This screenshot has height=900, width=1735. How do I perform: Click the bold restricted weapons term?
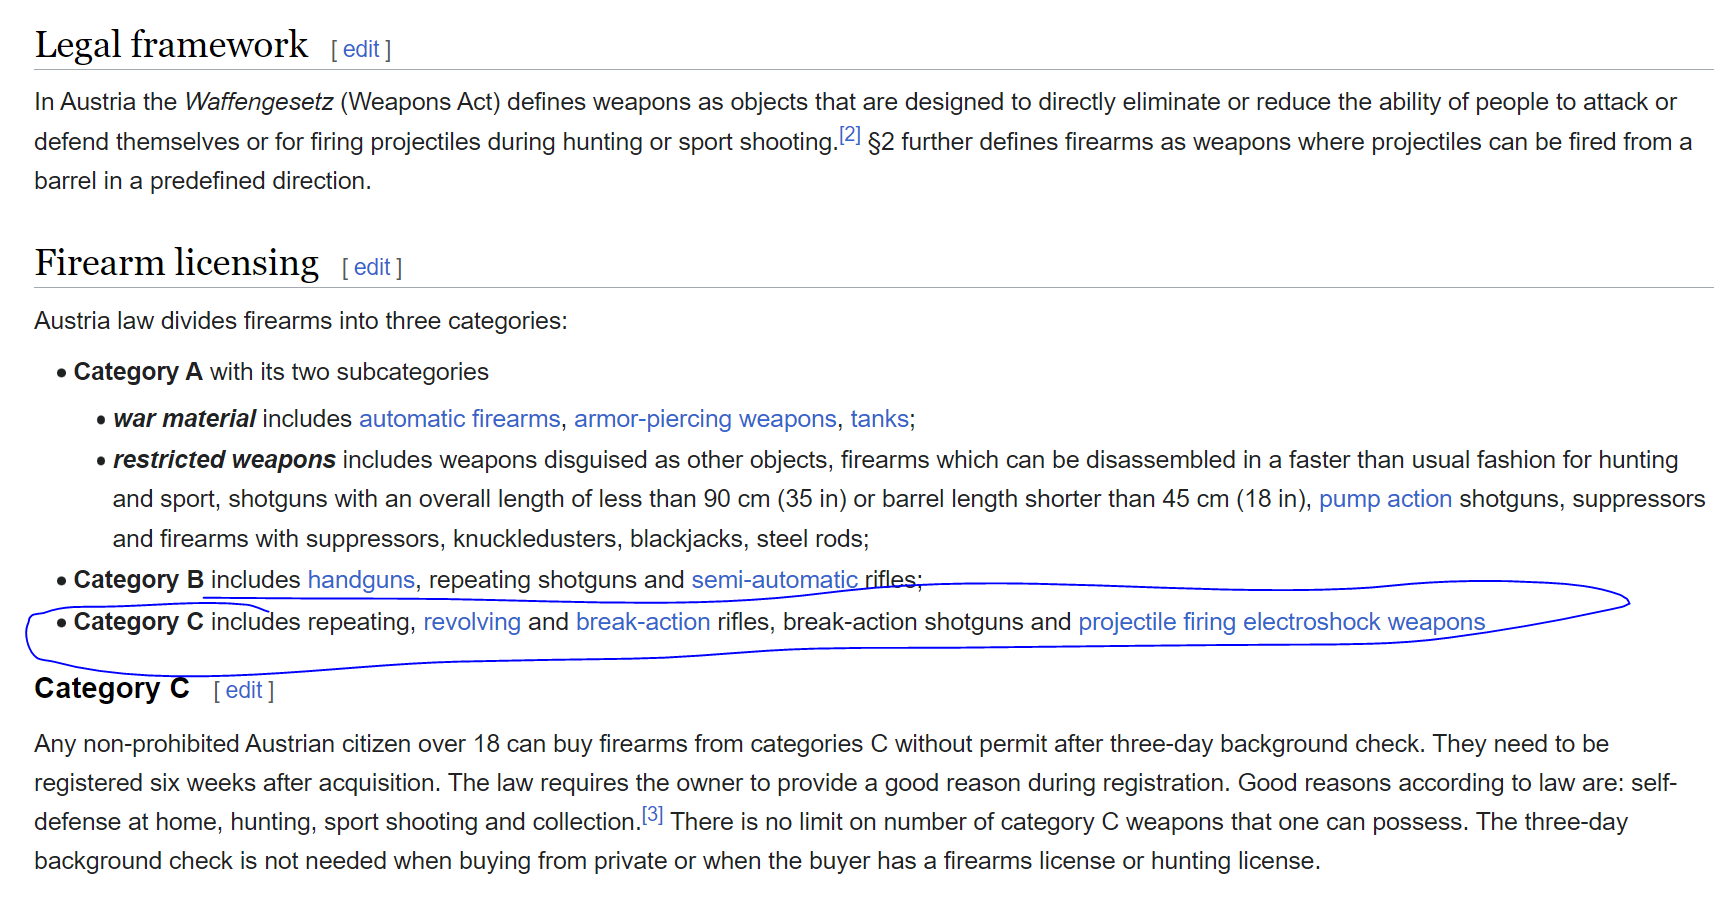point(225,460)
